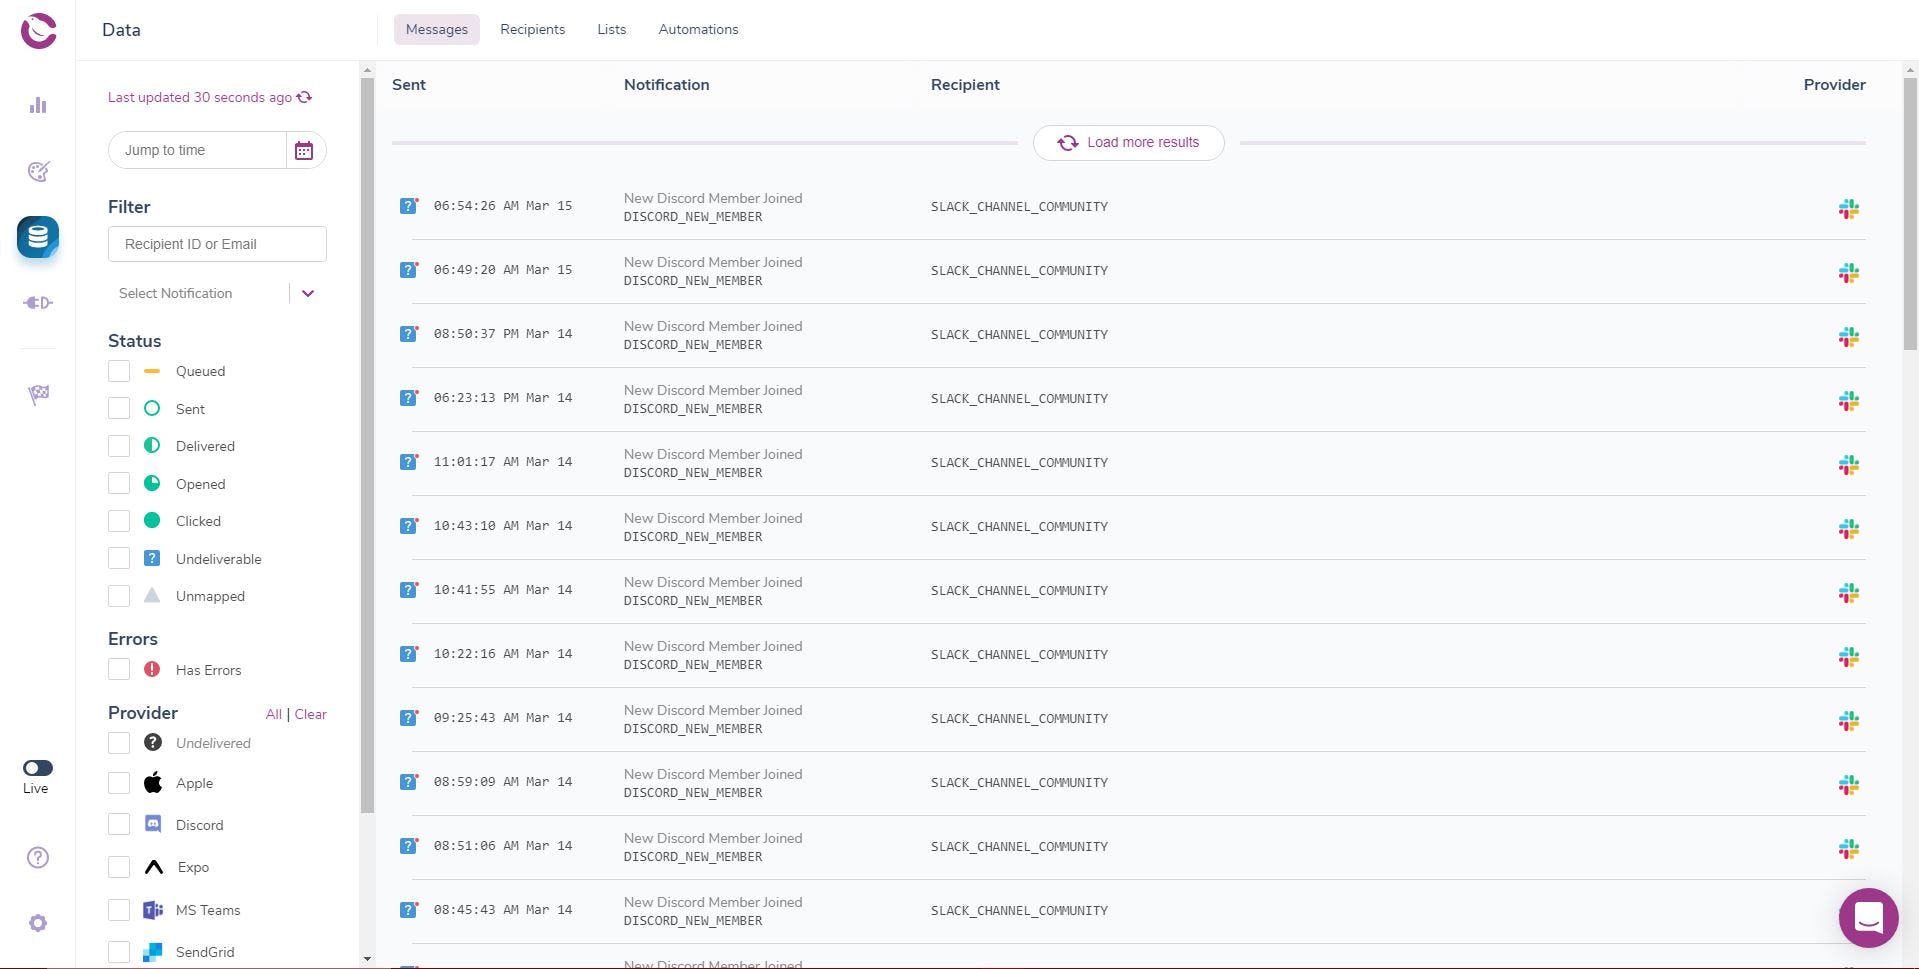This screenshot has height=969, width=1919.
Task: Open the settings gear icon
Action: pos(37,922)
